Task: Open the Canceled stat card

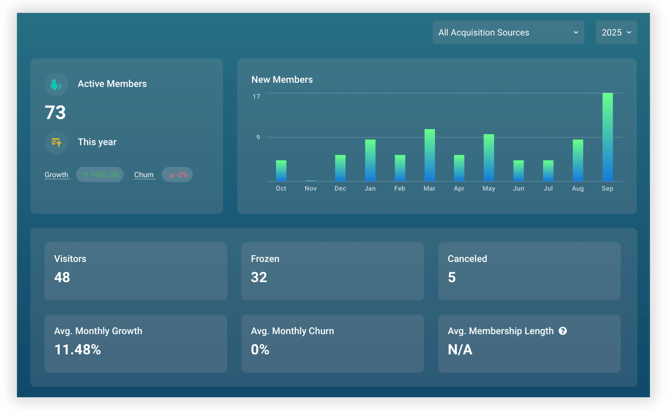Action: tap(528, 270)
